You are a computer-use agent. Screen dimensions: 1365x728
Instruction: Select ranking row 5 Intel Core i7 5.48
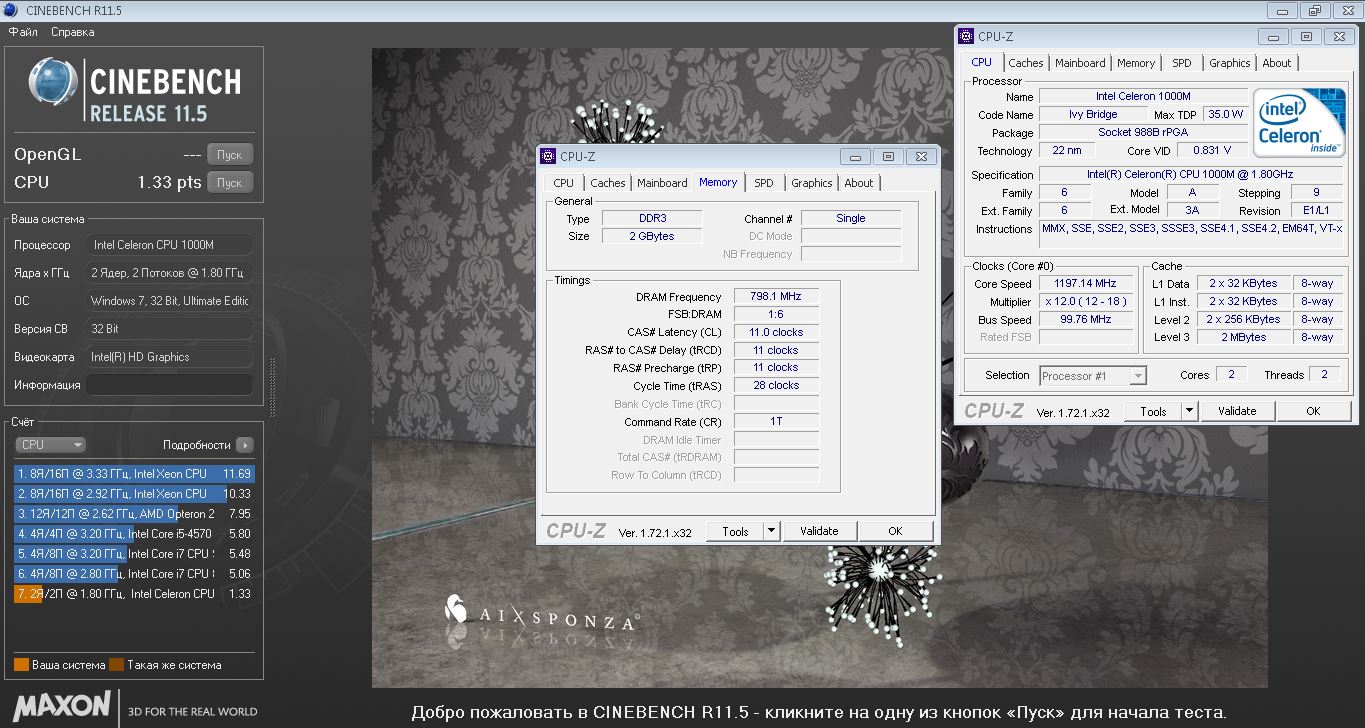(x=134, y=554)
